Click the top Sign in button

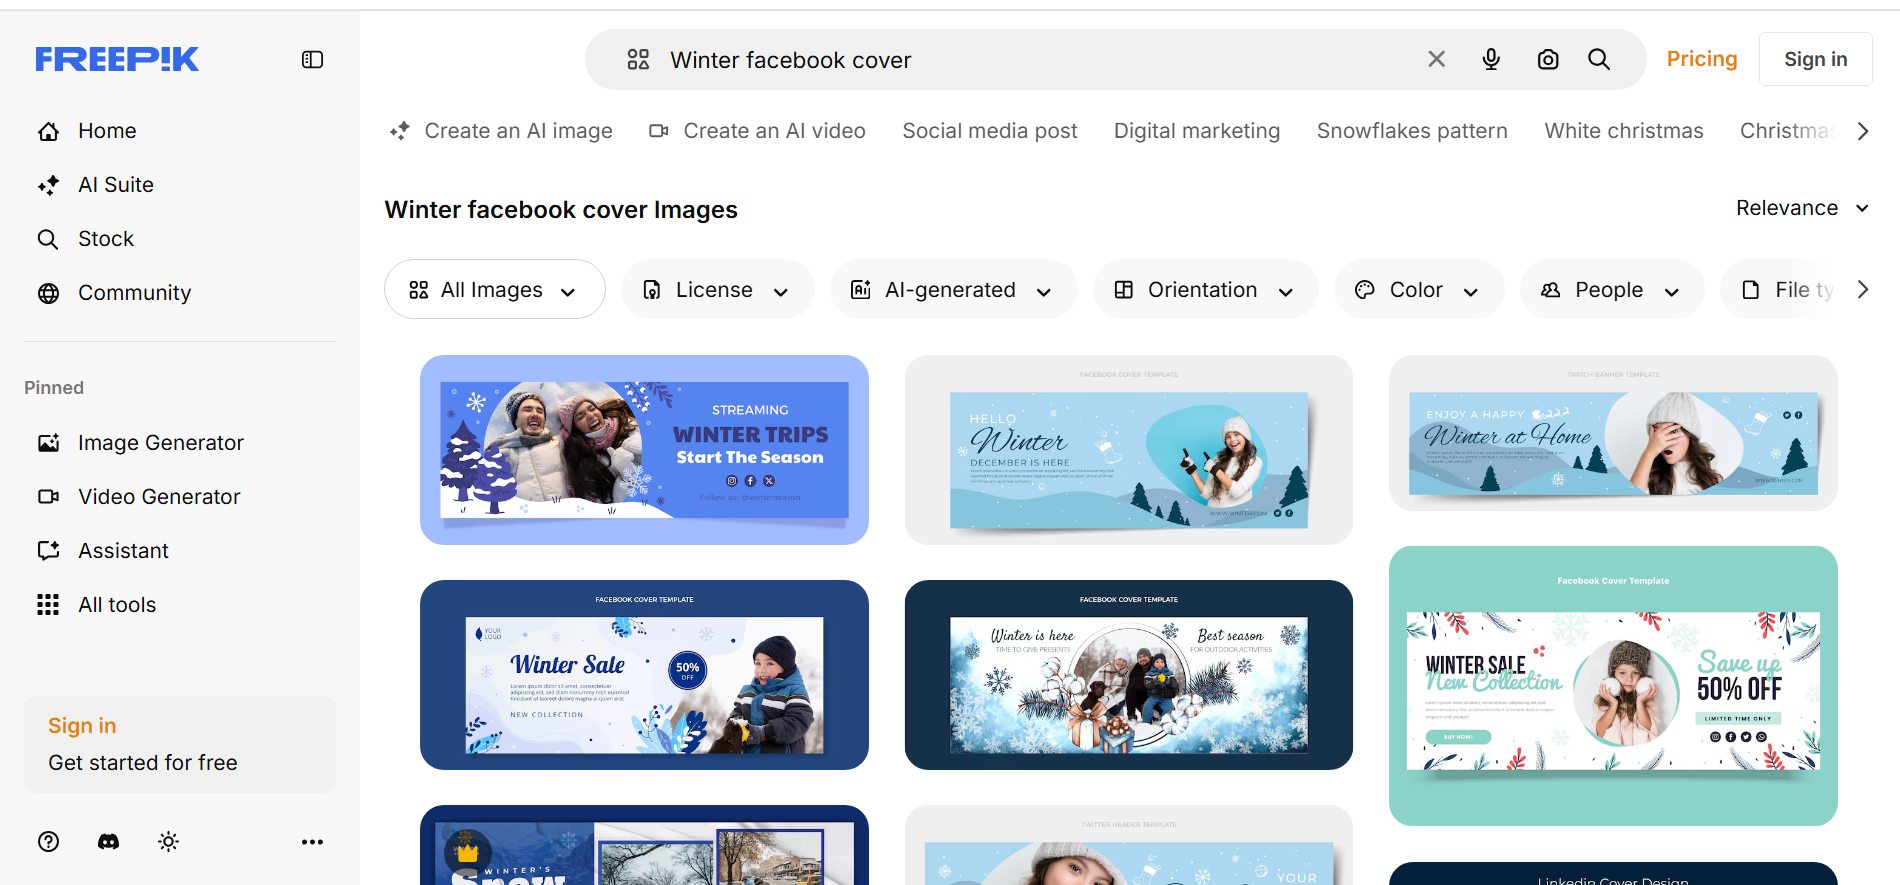[1815, 59]
